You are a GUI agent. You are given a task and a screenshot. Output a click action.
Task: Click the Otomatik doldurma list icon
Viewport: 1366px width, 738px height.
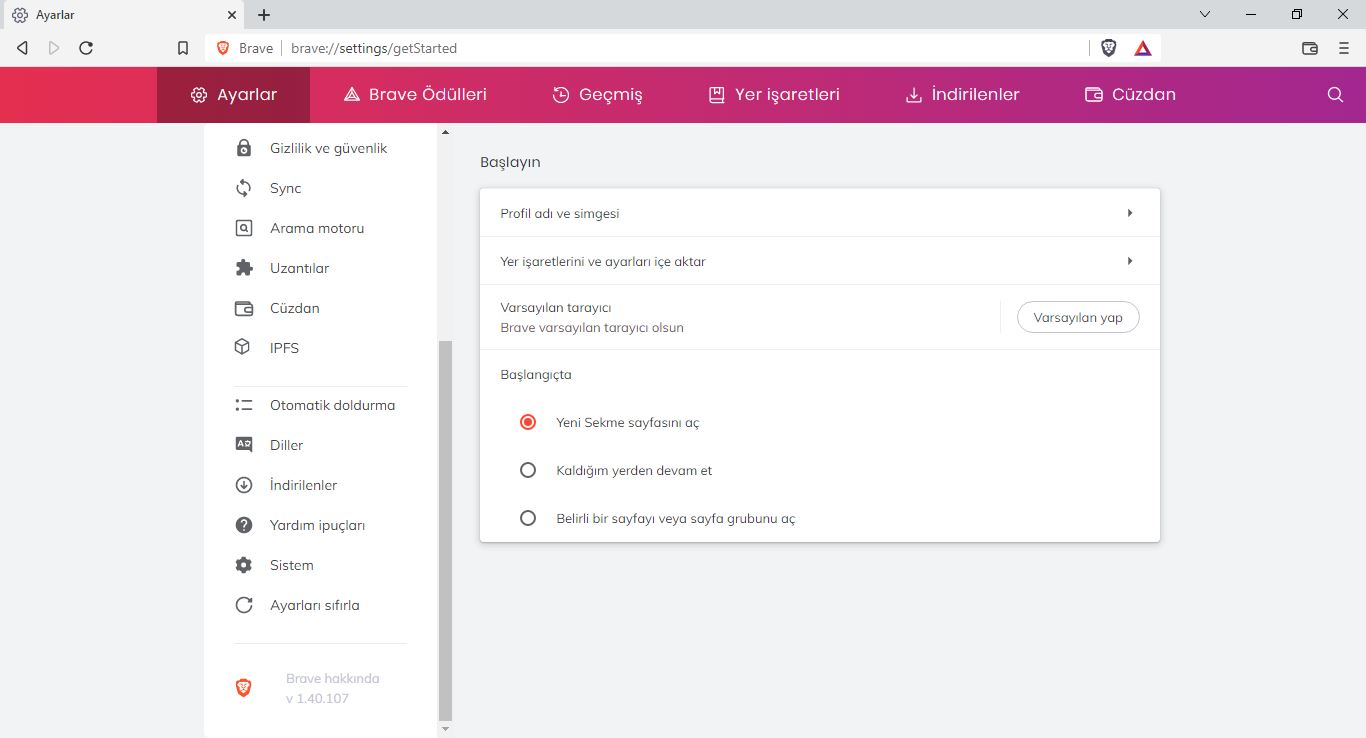click(x=243, y=405)
